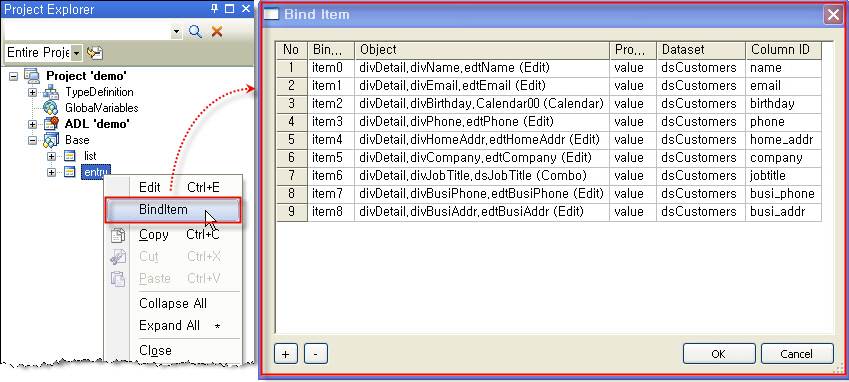Screen dimensions: 849x382
Task: Click the Copy icon in context menu
Action: point(117,235)
